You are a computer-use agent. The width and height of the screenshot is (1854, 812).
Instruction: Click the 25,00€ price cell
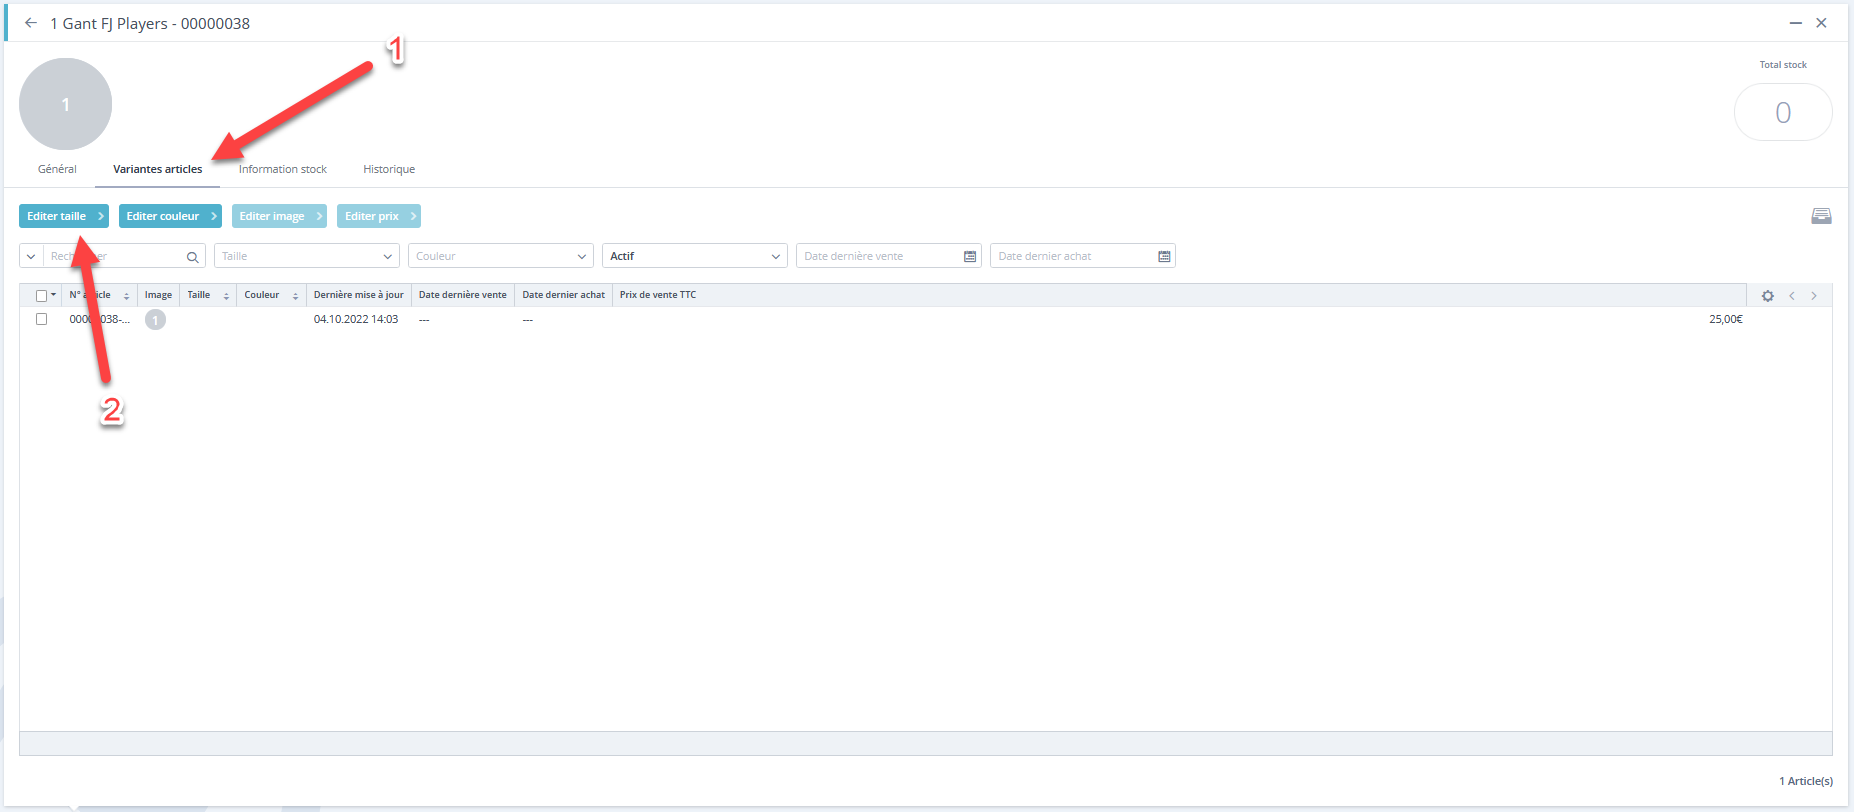[1725, 320]
